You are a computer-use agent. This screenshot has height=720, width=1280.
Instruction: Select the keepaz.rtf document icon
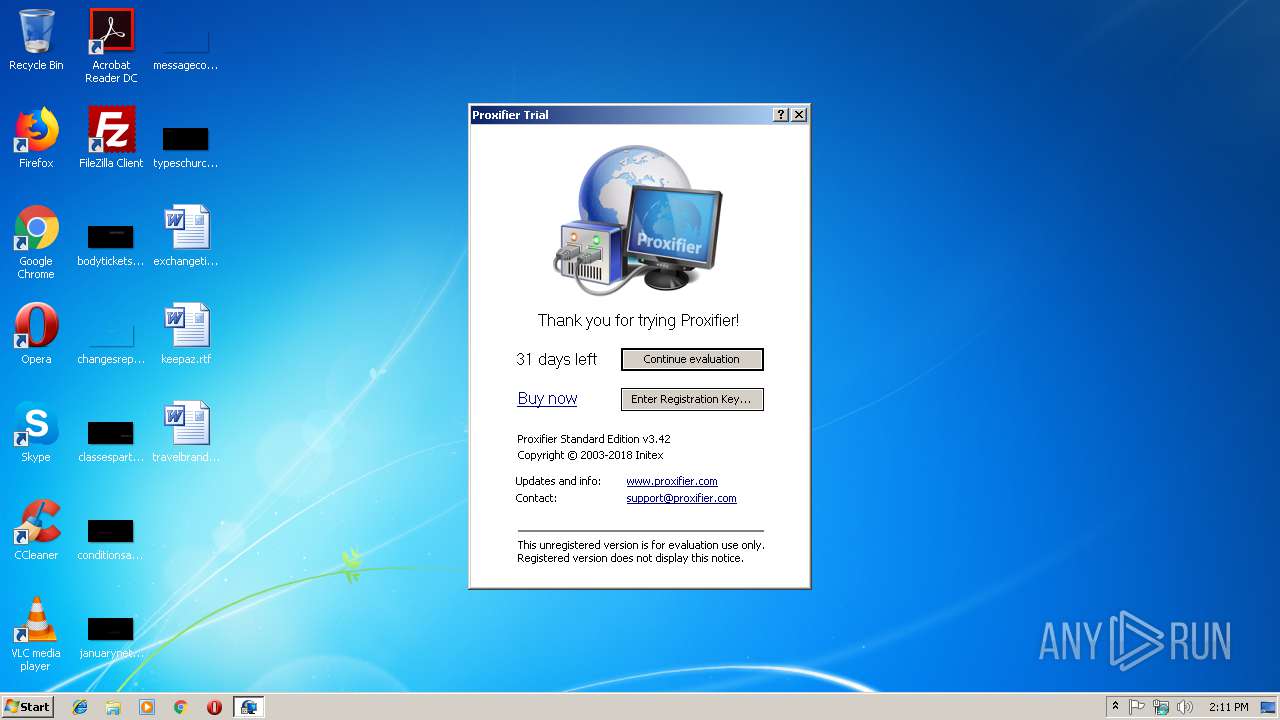[185, 334]
